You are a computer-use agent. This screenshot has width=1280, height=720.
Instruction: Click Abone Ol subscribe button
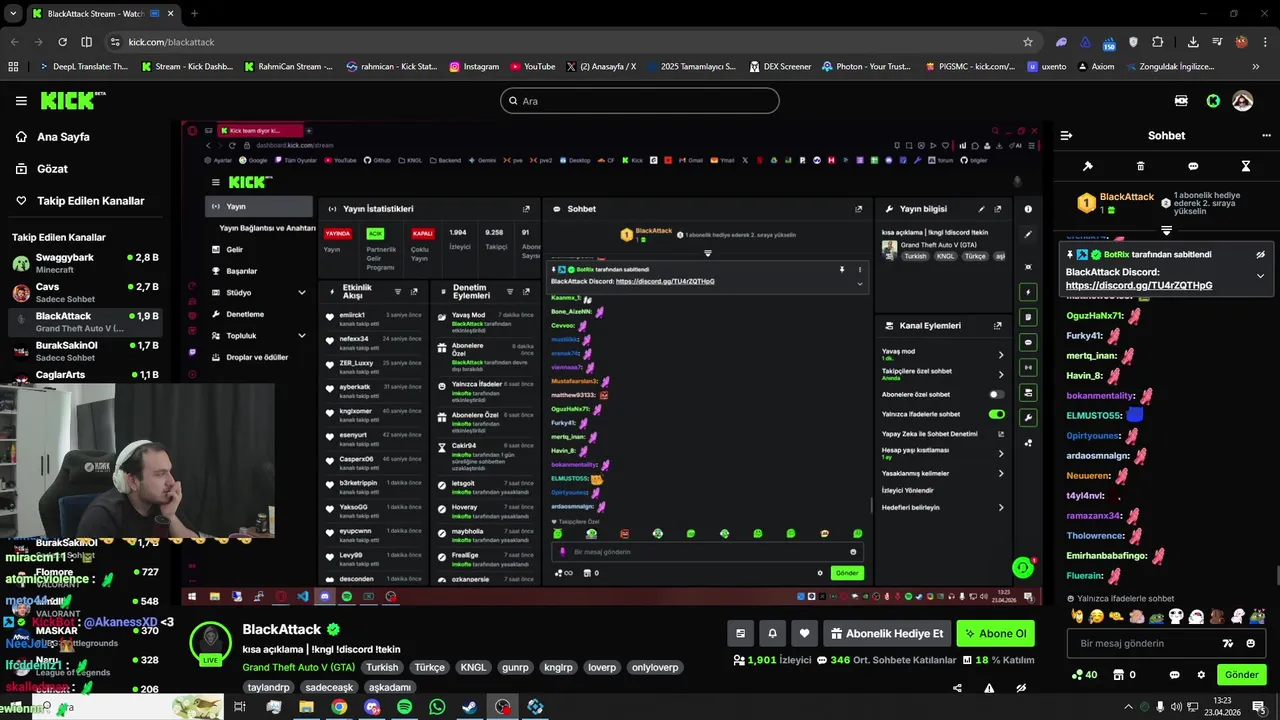click(995, 633)
